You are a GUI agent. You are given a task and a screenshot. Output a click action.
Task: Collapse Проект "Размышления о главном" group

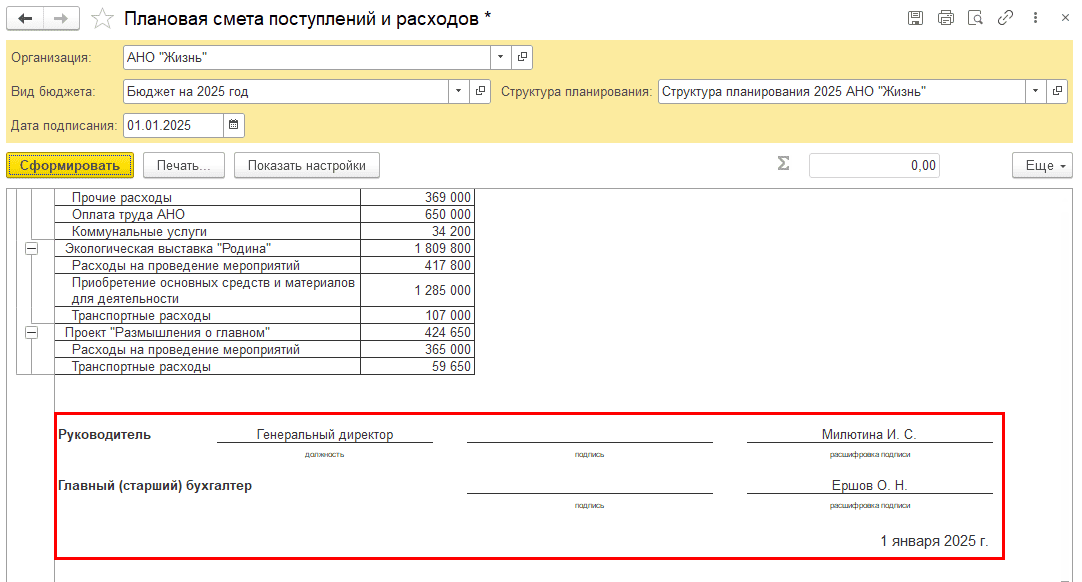pos(31,332)
